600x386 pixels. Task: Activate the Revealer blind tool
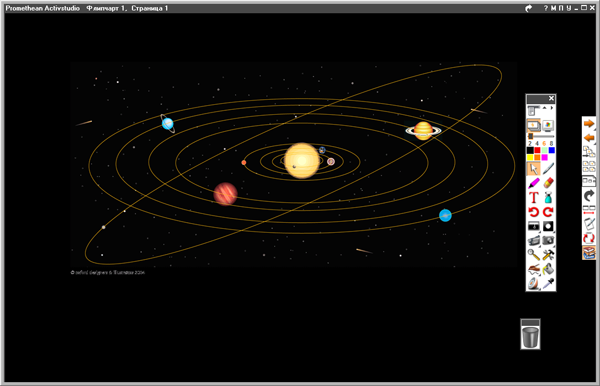(533, 226)
